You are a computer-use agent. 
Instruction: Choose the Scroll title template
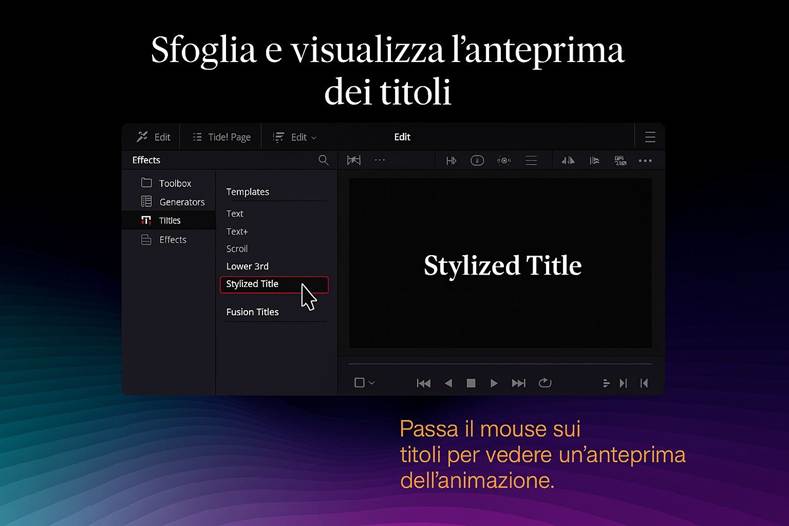(237, 249)
